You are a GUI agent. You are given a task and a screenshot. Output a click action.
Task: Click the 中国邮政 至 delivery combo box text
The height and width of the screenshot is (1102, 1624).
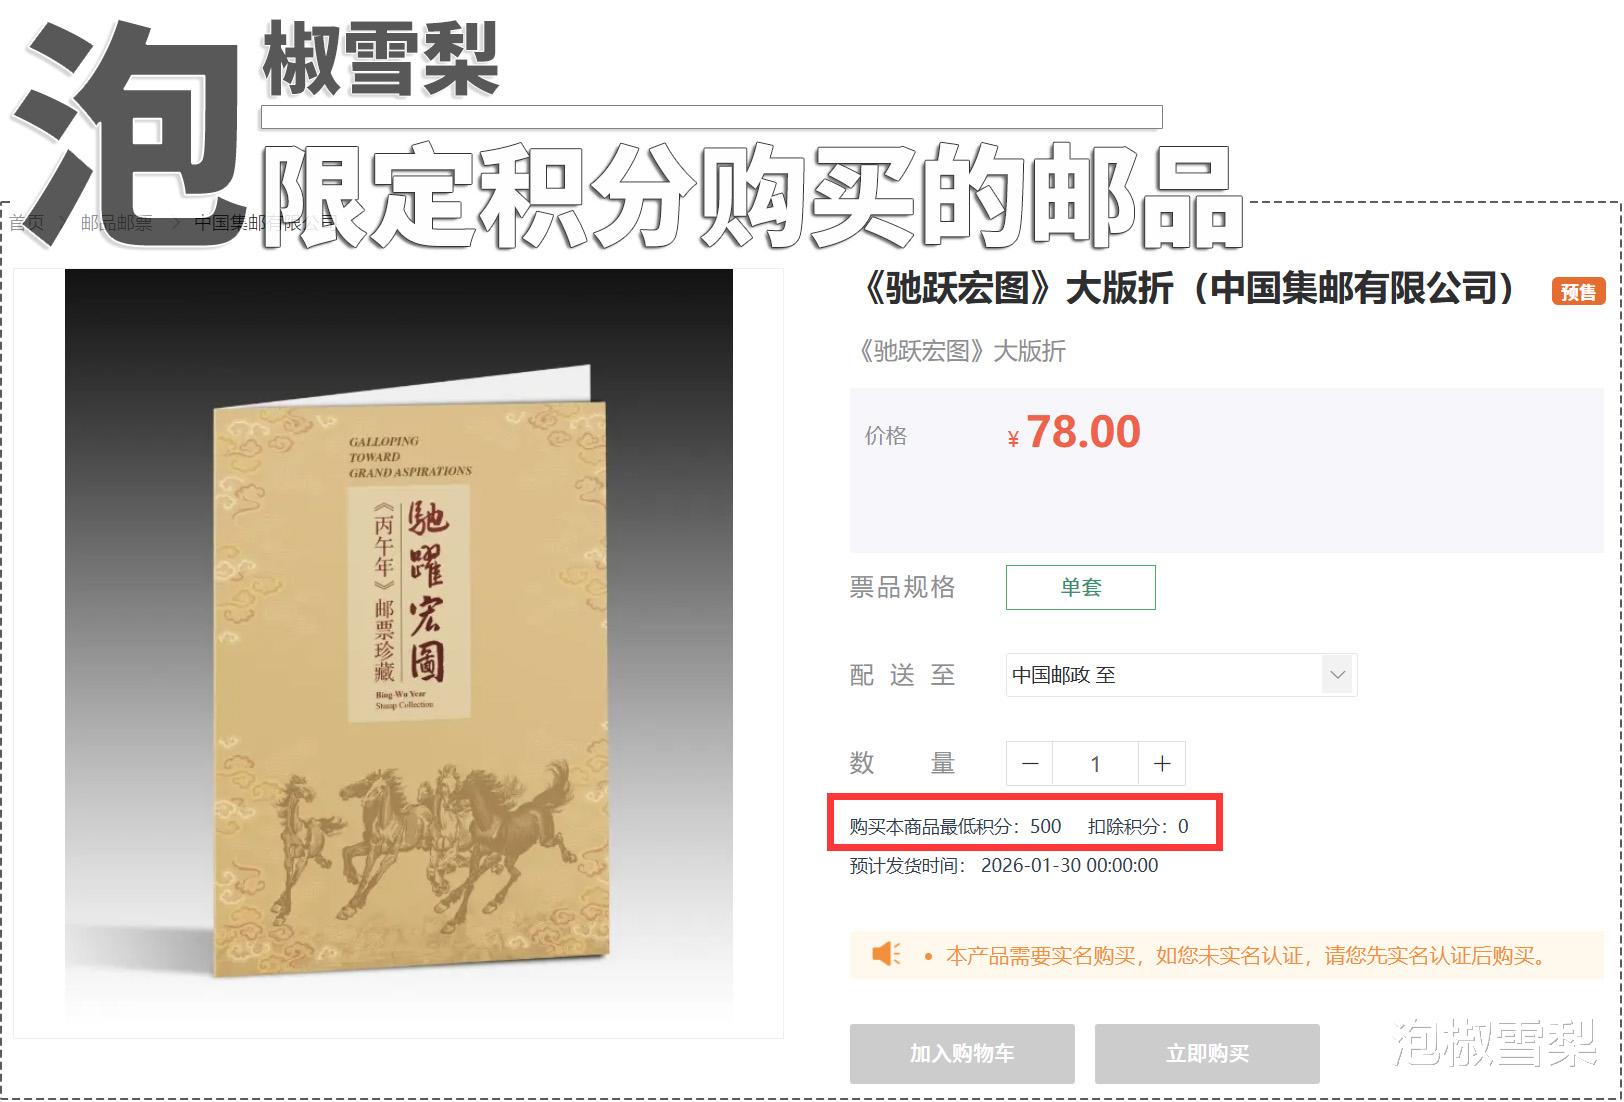pyautogui.click(x=1063, y=675)
